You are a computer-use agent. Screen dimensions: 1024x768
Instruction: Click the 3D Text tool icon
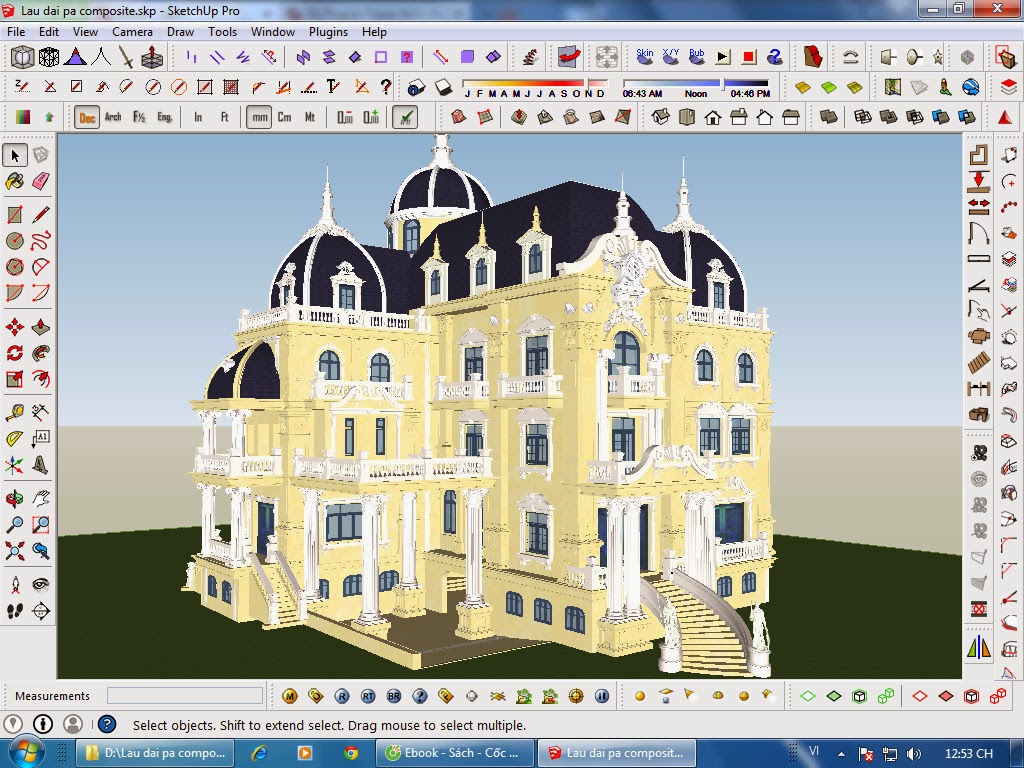point(40,464)
